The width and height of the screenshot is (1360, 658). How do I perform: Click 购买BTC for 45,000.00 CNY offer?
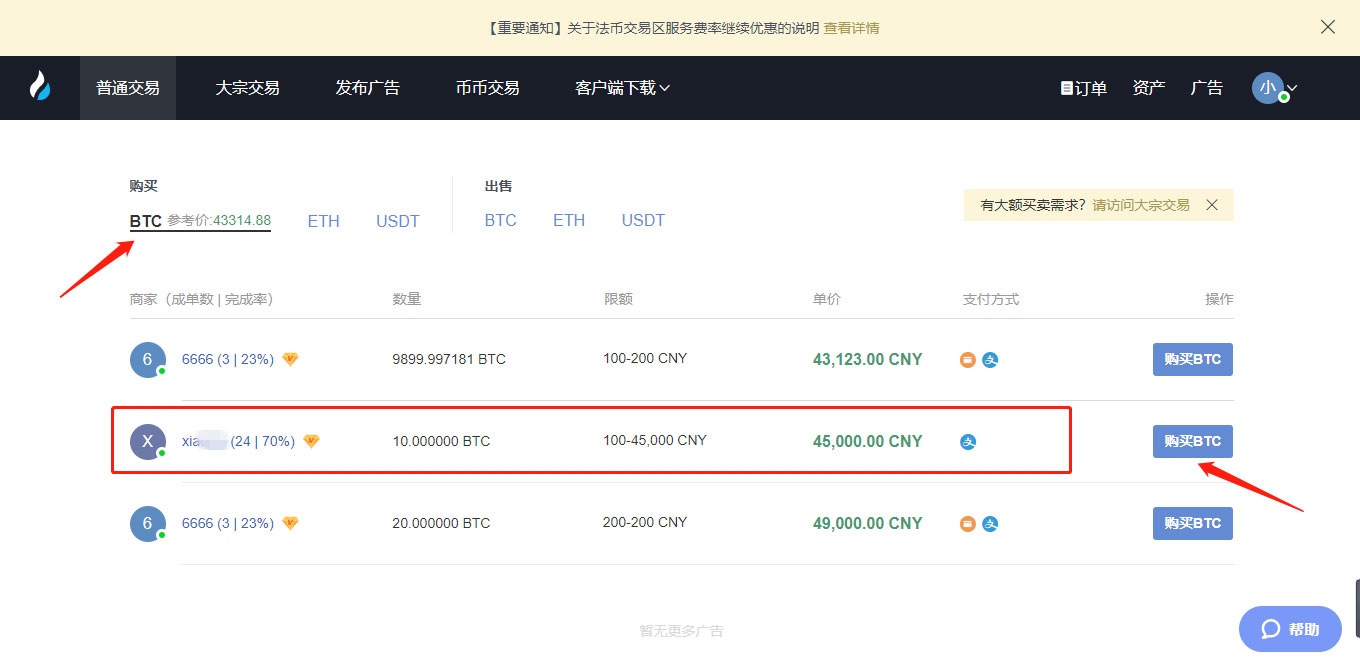[x=1193, y=441]
